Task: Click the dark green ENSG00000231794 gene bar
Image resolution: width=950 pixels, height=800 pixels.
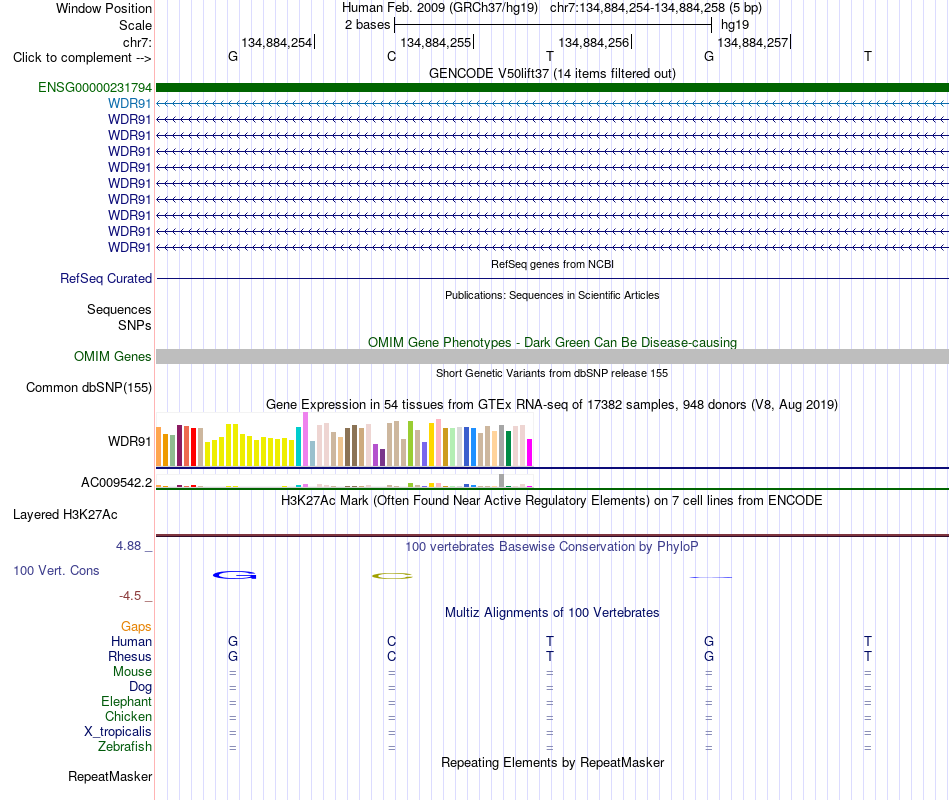Action: [x=552, y=87]
